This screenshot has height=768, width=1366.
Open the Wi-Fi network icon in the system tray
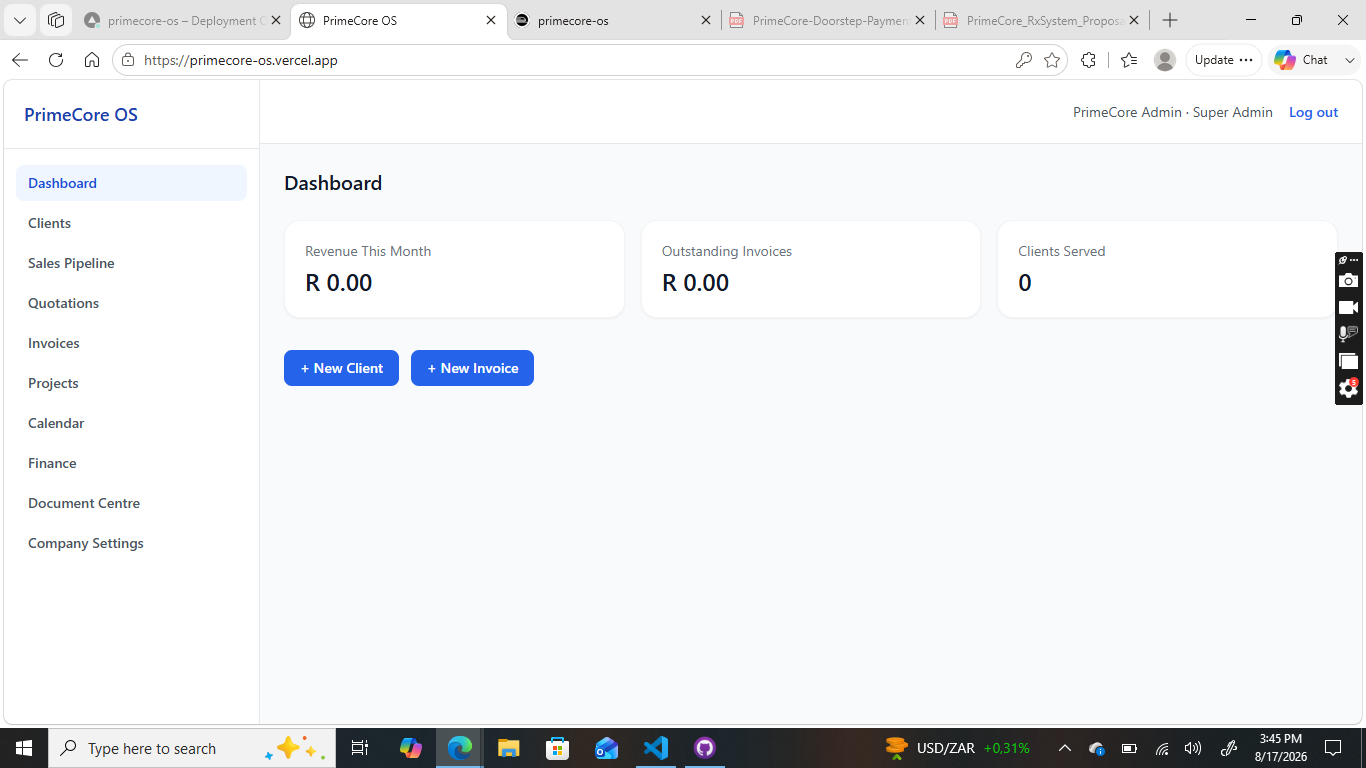[1162, 748]
